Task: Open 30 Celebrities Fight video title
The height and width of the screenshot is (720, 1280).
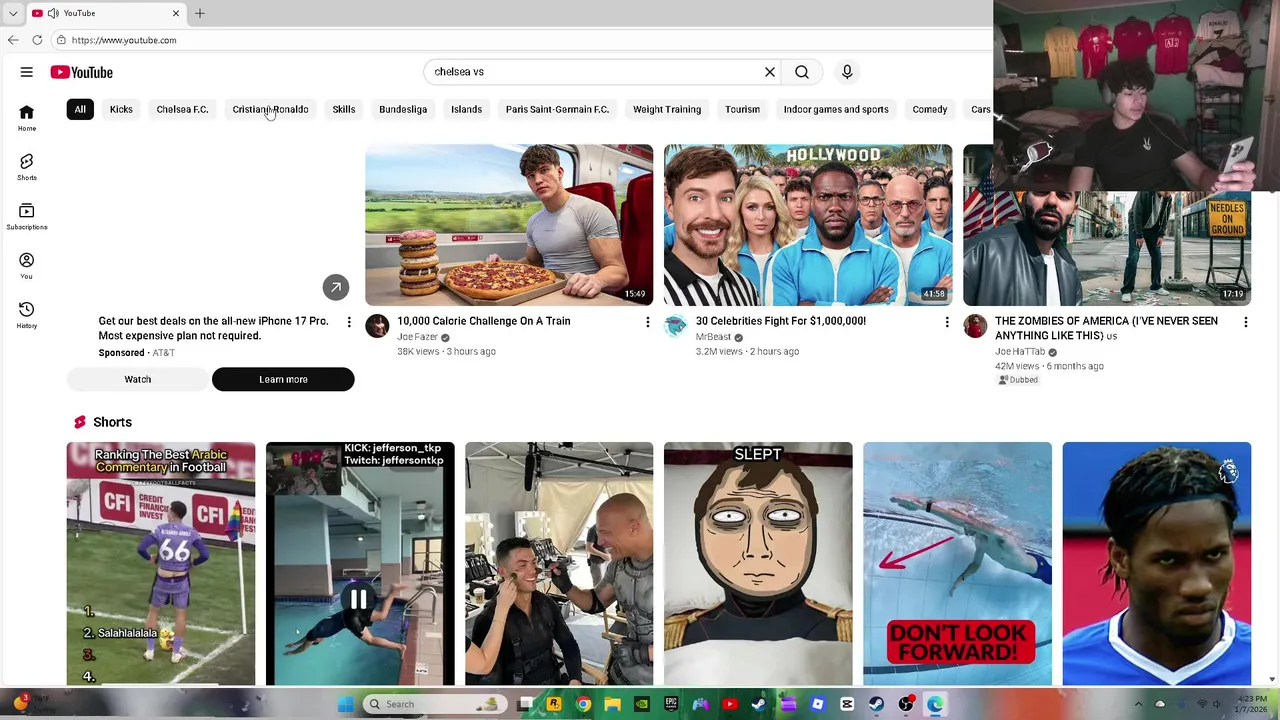Action: 781,321
